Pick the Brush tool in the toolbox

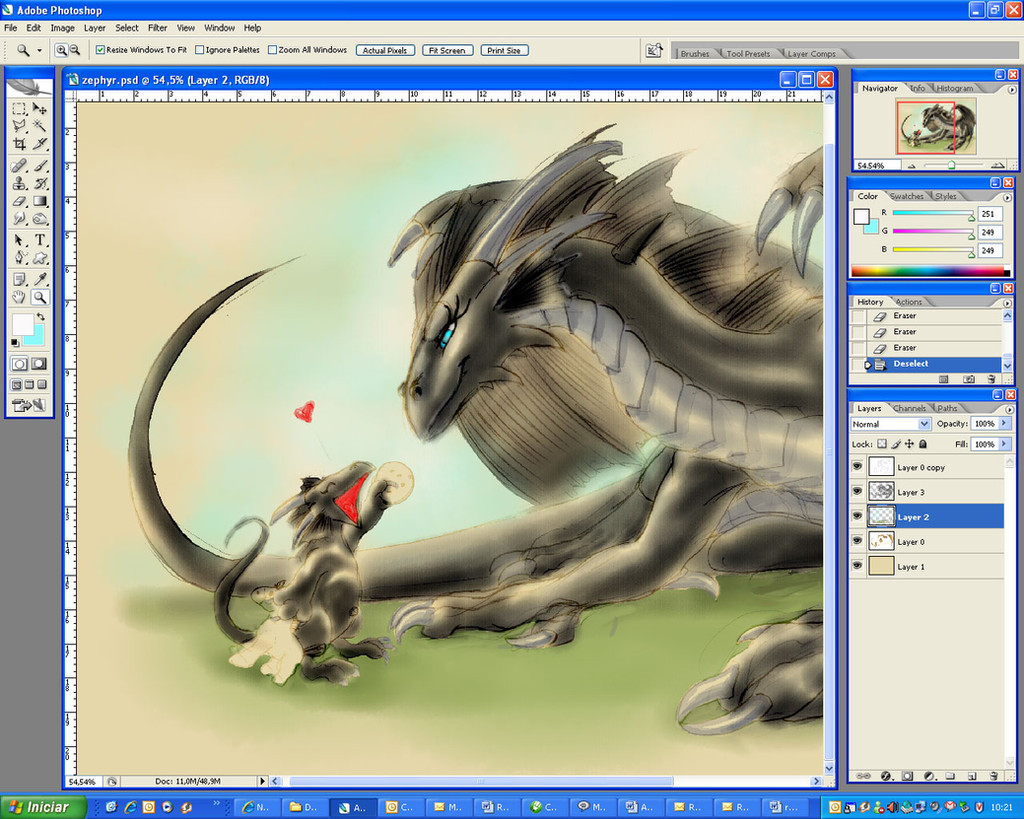click(x=40, y=166)
